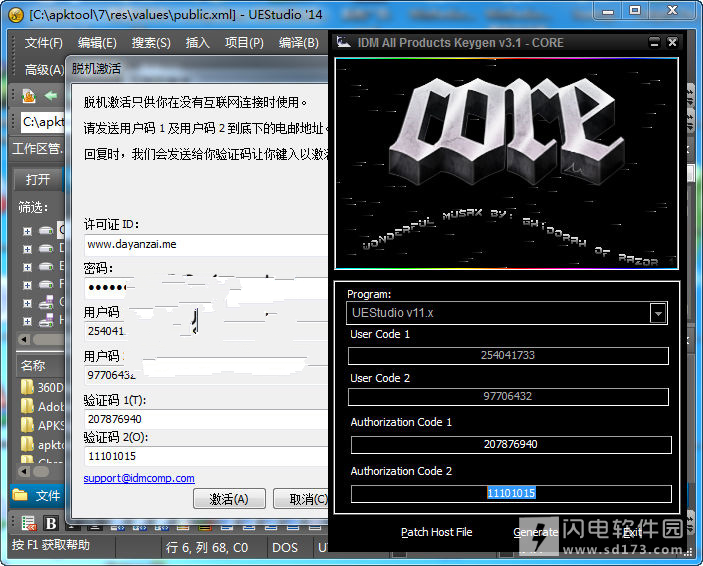Viewport: 703px width, 566px height.
Task: Click Patch Host File in the keygen
Action: 436,532
